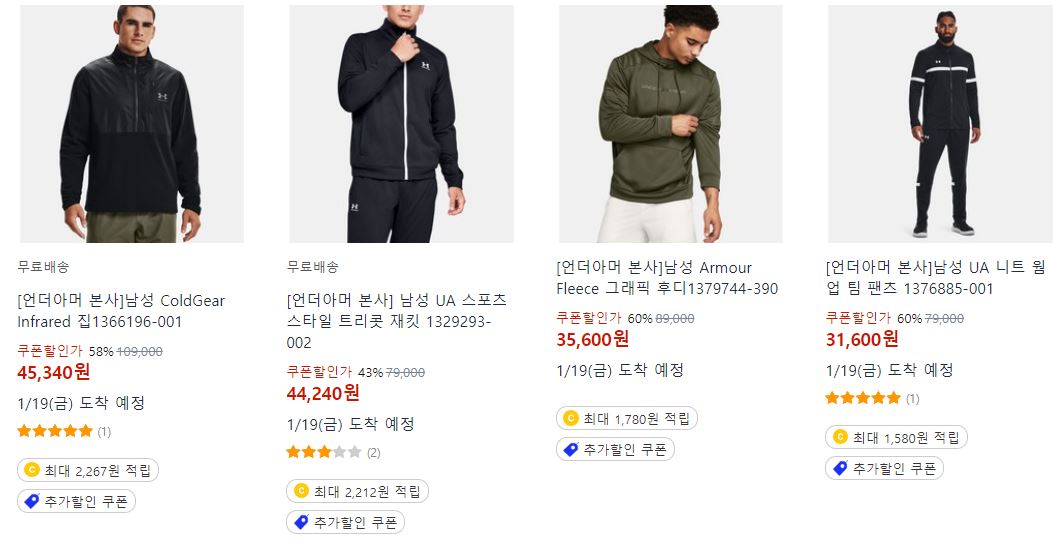Click the 추가할인 쿠폰 badge under 31,600원 product

(884, 468)
